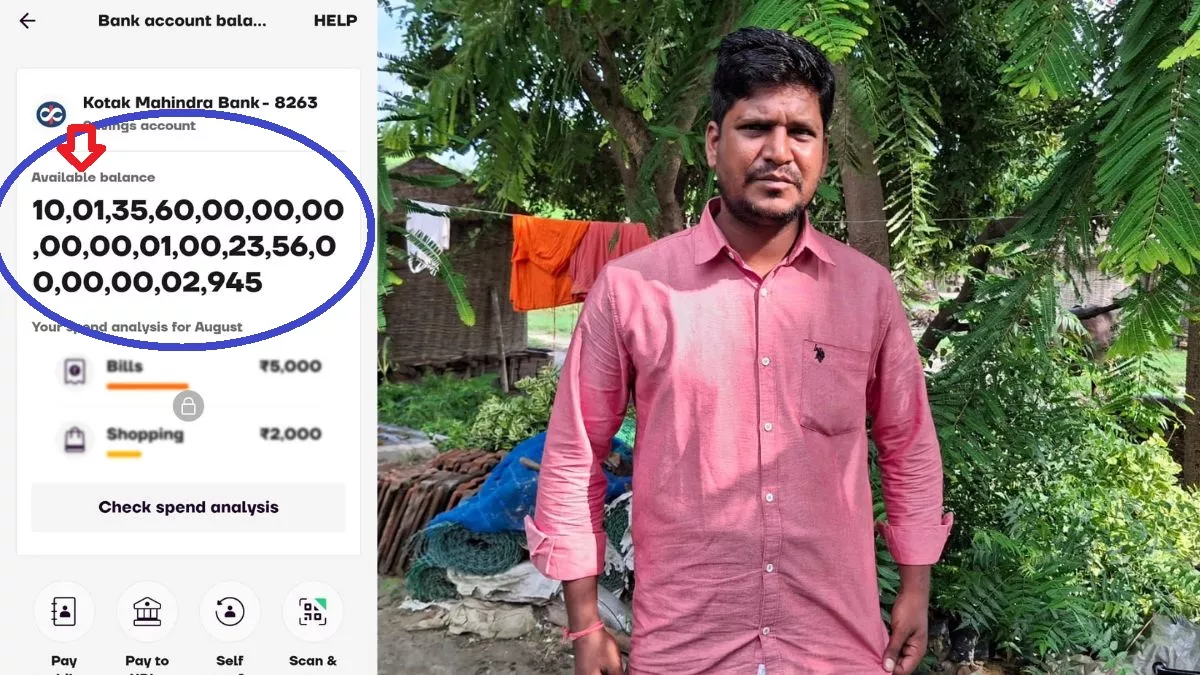
Task: Select the ₹2,000 Shopping amount
Action: point(290,434)
